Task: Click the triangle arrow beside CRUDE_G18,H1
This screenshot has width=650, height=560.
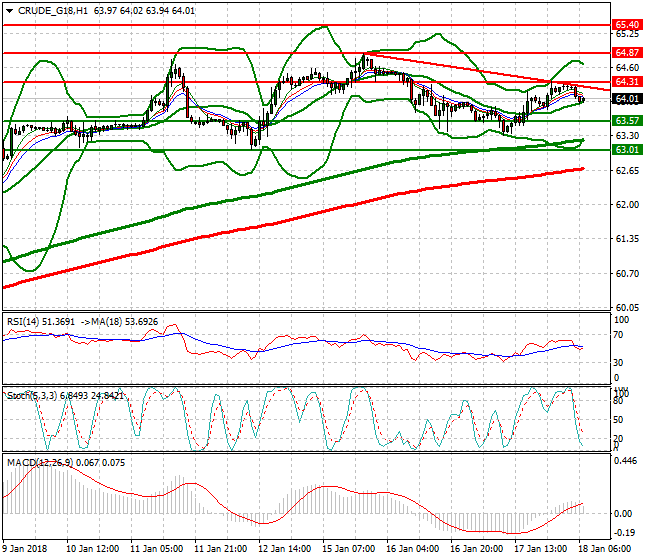Action: [x=9, y=11]
